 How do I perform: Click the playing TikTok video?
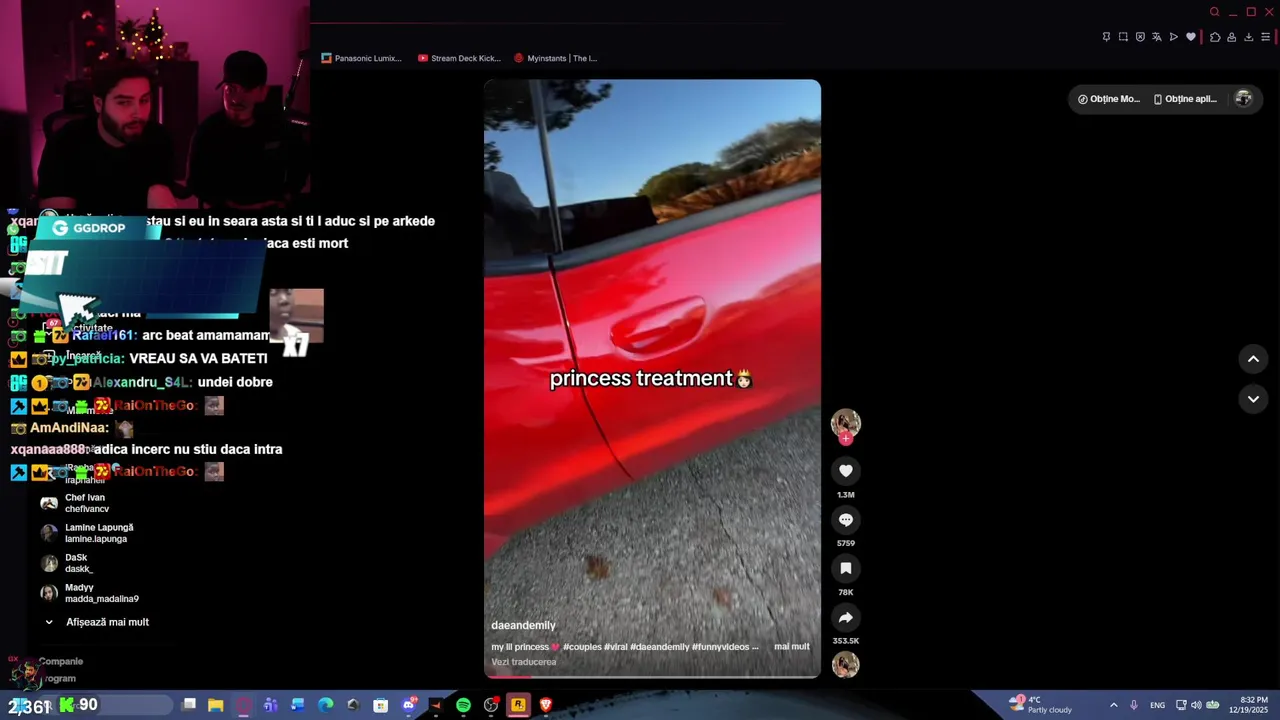pyautogui.click(x=652, y=379)
